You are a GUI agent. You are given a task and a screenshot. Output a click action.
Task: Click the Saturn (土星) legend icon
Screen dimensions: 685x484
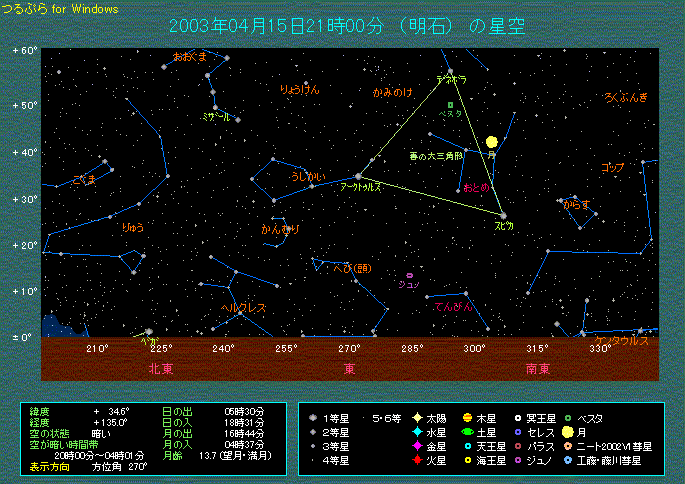pos(467,432)
